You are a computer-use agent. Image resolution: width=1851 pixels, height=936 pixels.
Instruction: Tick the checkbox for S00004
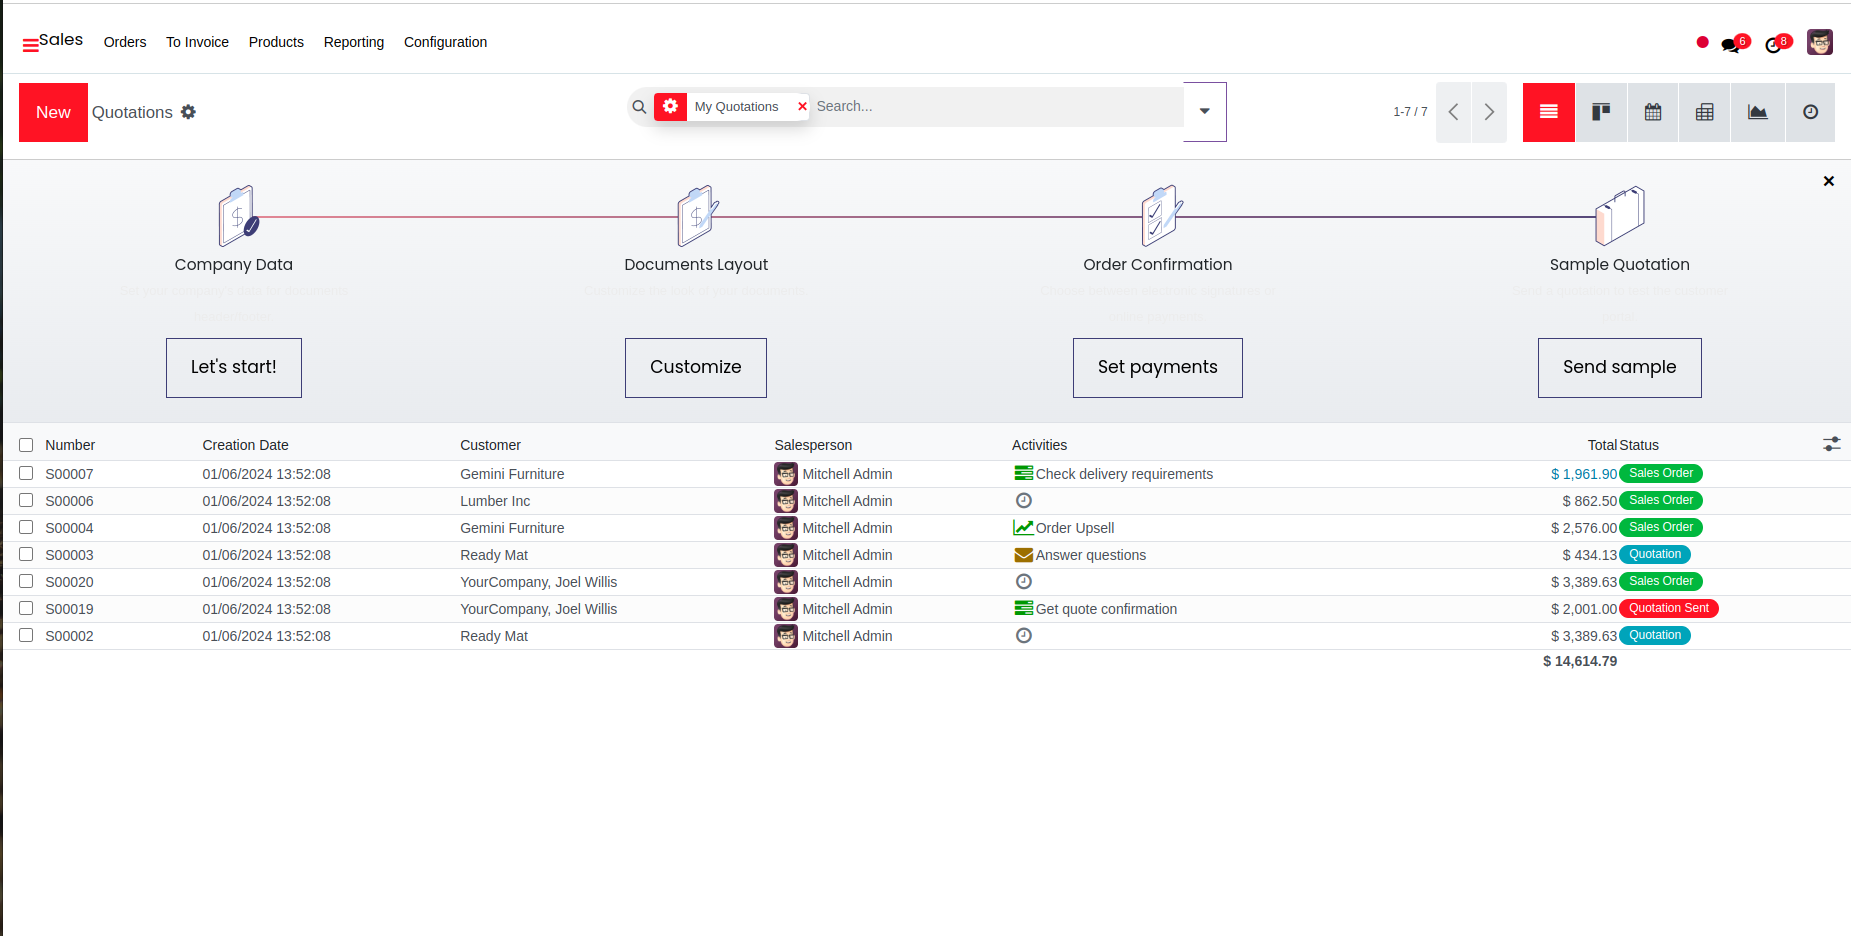(x=26, y=527)
